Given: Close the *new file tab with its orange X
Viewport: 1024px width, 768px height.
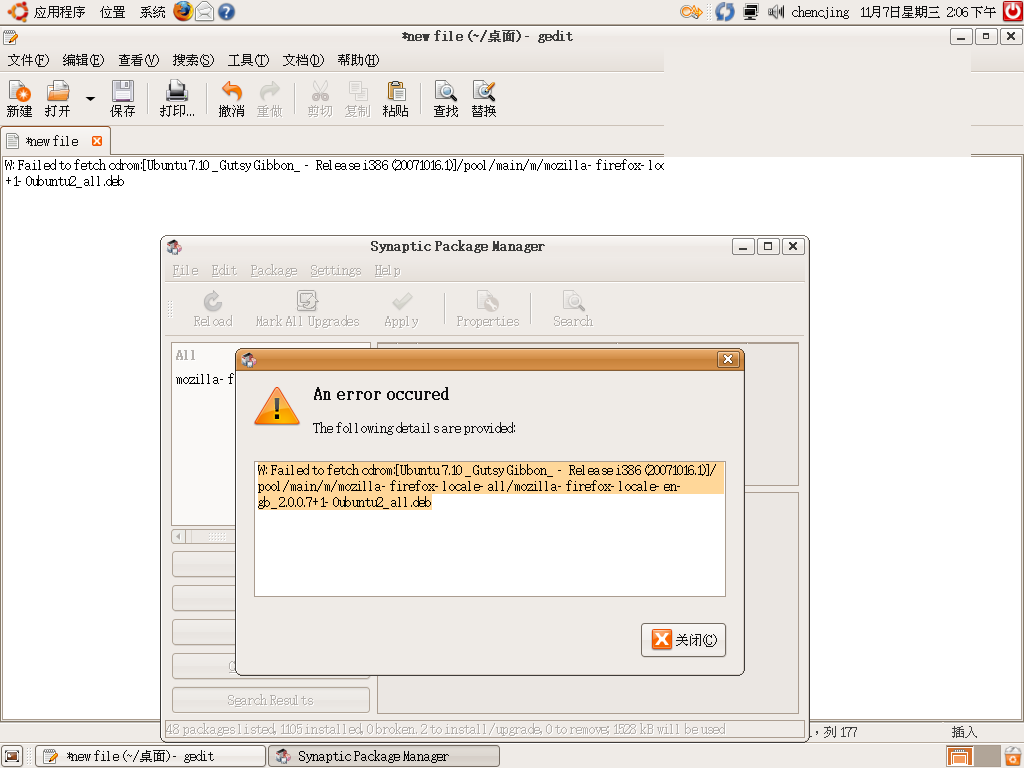Looking at the screenshot, I should [97, 141].
